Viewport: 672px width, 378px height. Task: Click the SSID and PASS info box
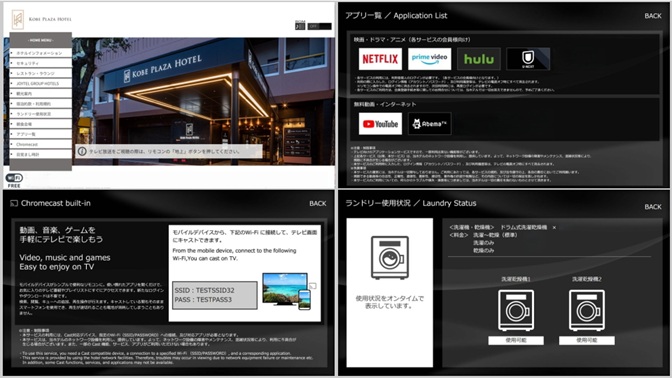coord(215,295)
